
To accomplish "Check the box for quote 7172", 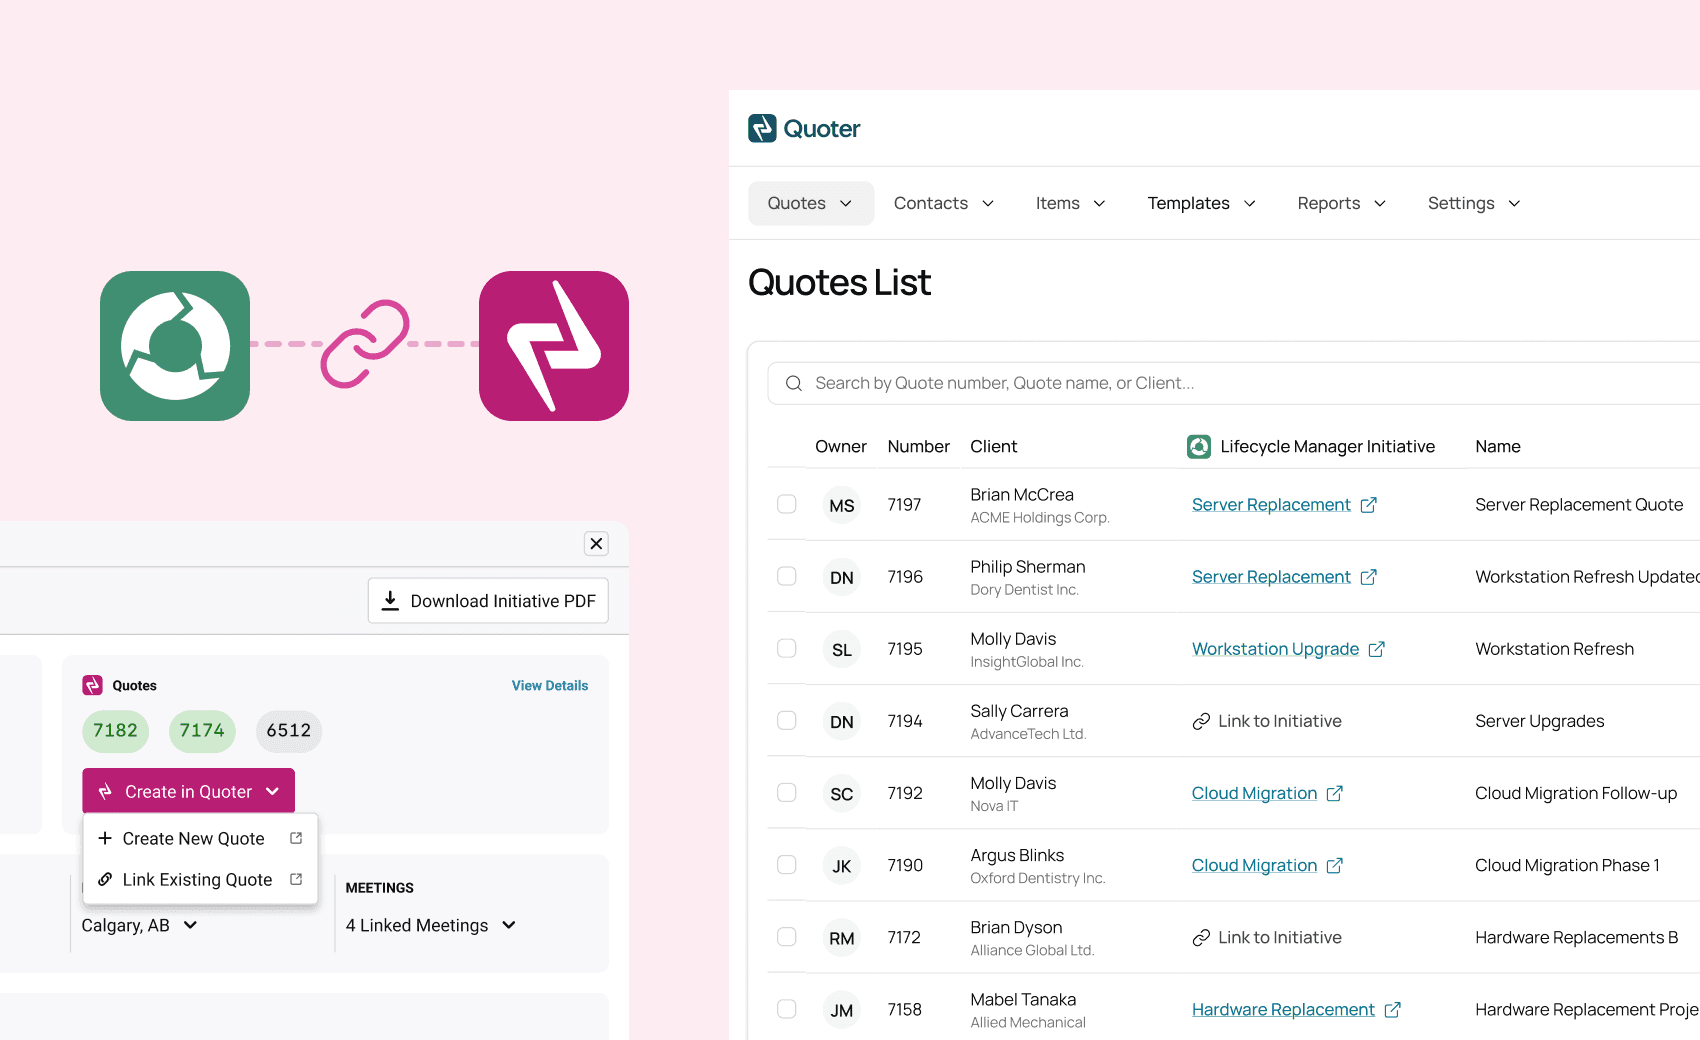I will tap(787, 936).
